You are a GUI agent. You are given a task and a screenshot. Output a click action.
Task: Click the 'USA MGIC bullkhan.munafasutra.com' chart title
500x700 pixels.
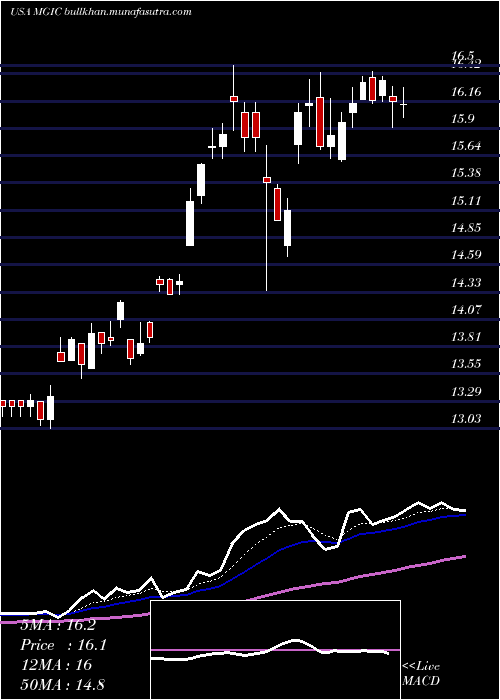101,12
